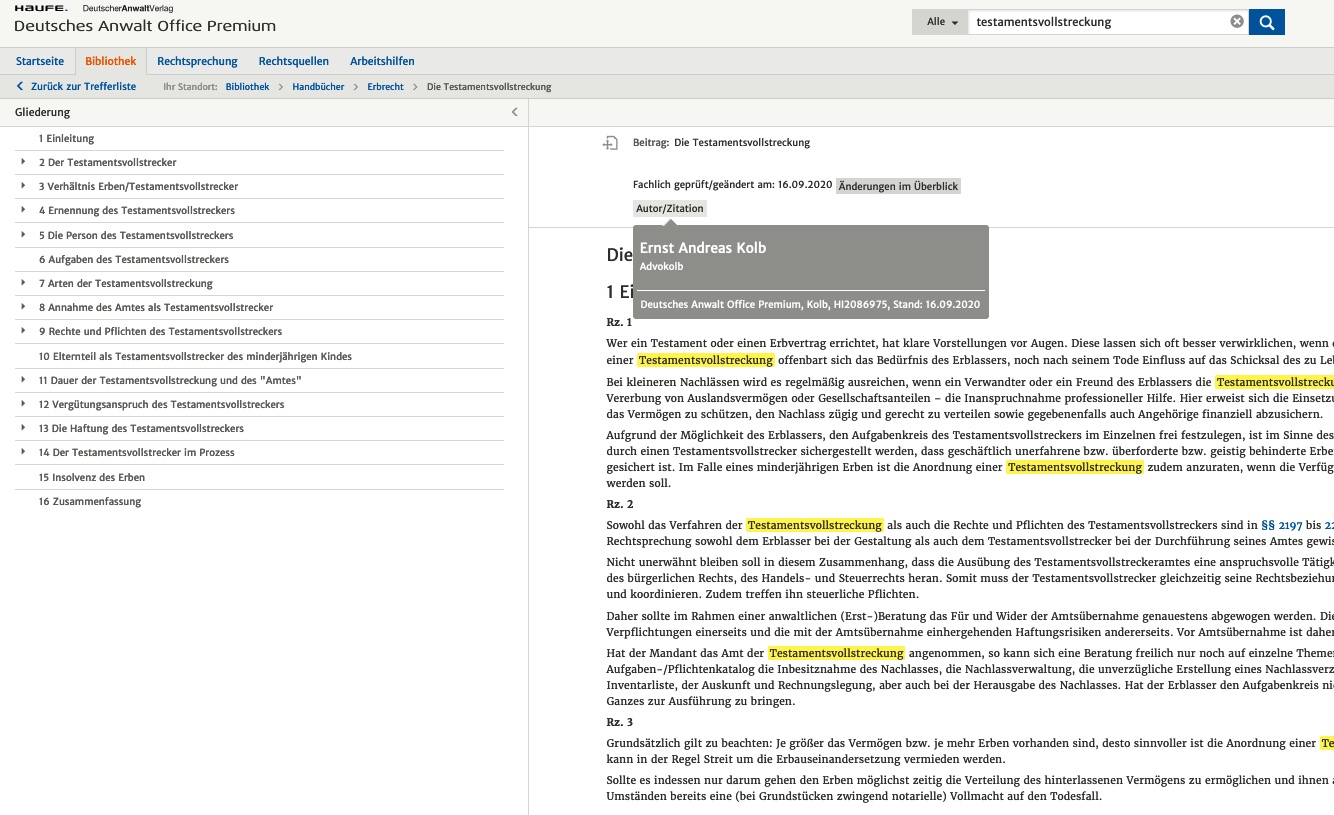
Task: Expand section 4 Ernennung des Testamentsvollstreckers
Action: (23, 211)
